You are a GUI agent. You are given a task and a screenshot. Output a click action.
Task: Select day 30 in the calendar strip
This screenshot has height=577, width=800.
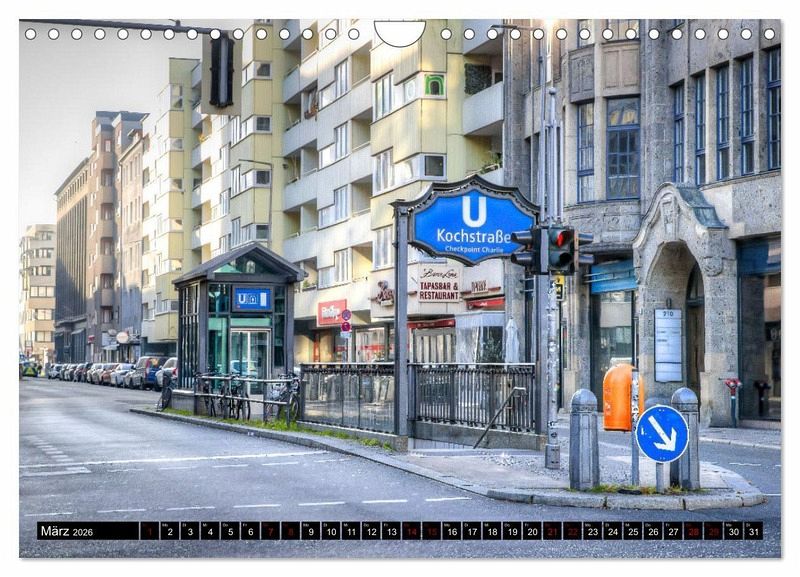coord(734,531)
